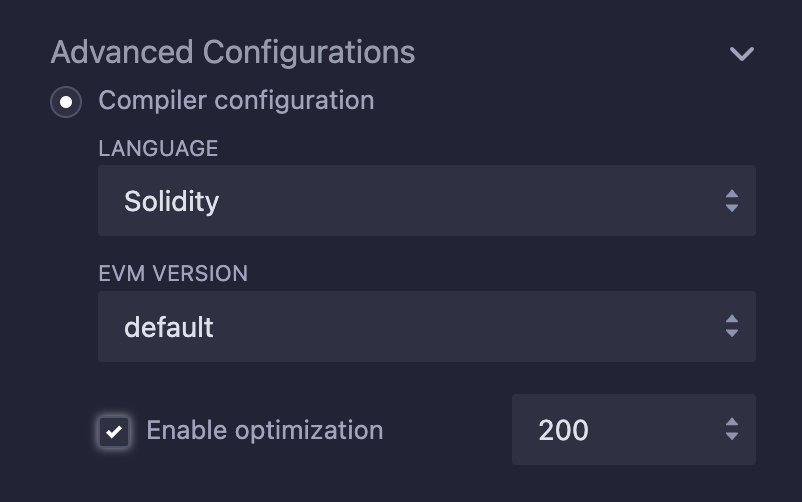Click the Compiler configuration label text
Image resolution: width=802 pixels, height=502 pixels.
pos(236,100)
